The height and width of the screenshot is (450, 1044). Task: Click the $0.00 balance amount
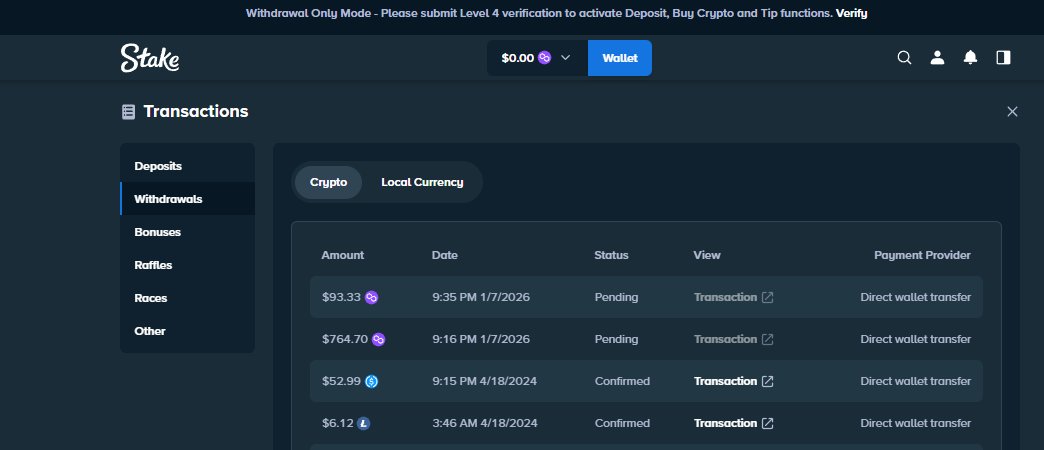coord(518,58)
